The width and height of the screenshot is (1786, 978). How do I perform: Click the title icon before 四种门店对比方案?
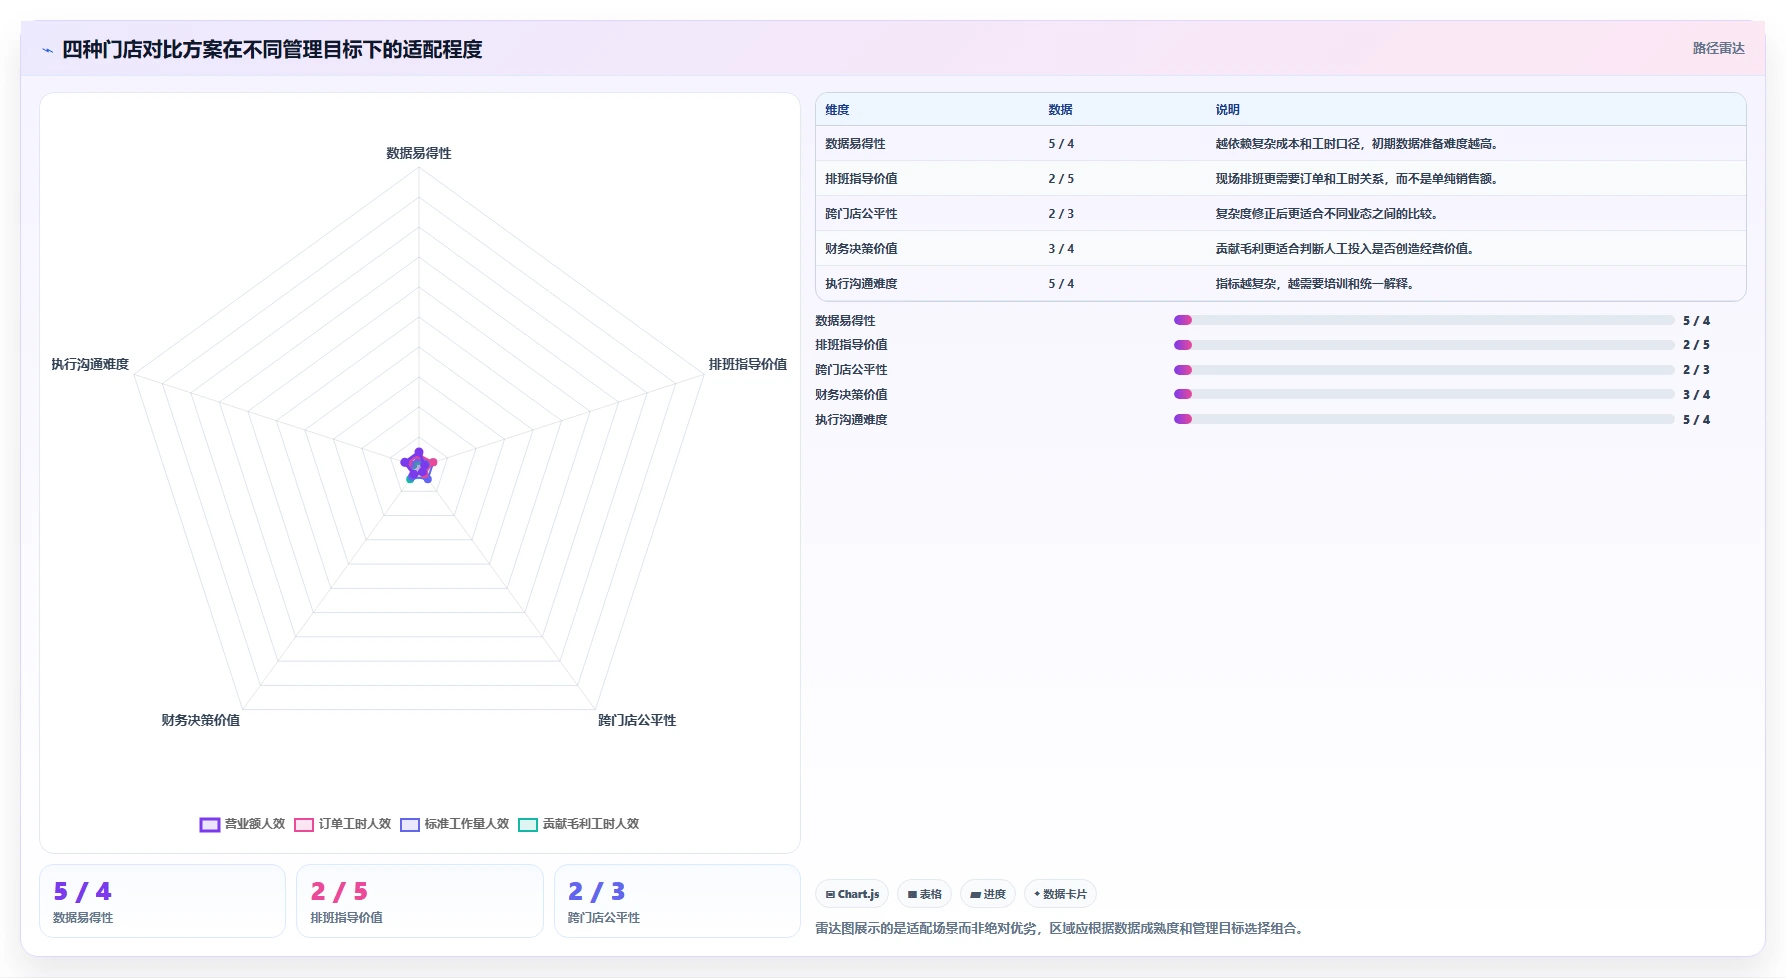click(47, 50)
